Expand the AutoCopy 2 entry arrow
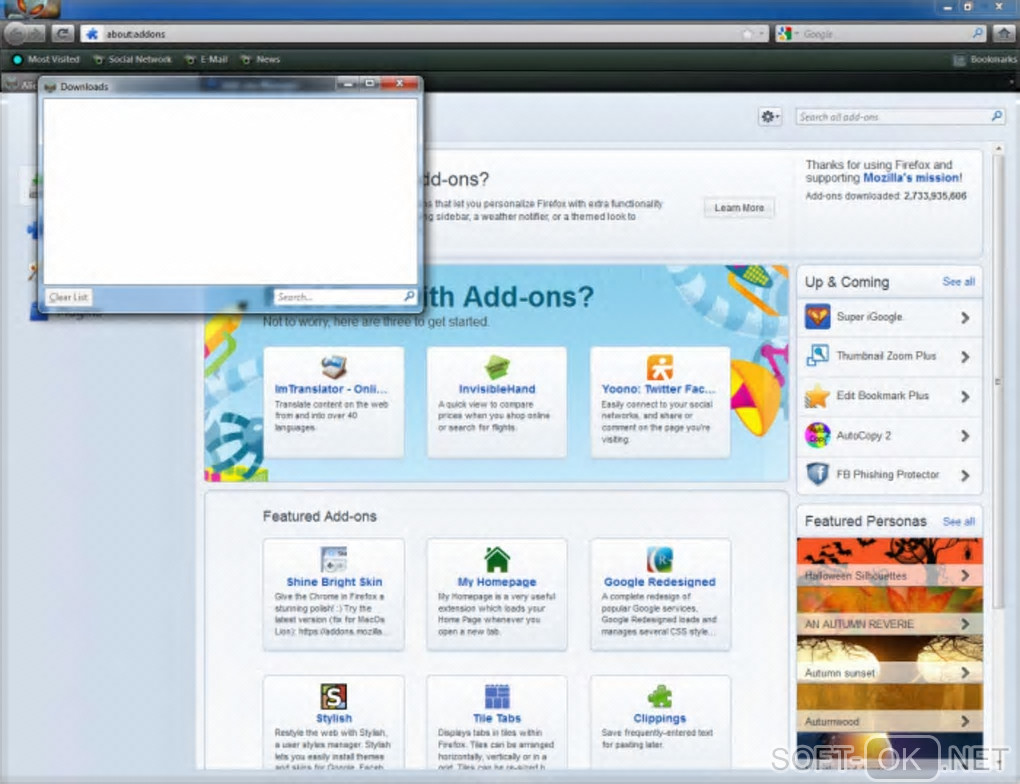This screenshot has width=1020, height=784. point(965,436)
